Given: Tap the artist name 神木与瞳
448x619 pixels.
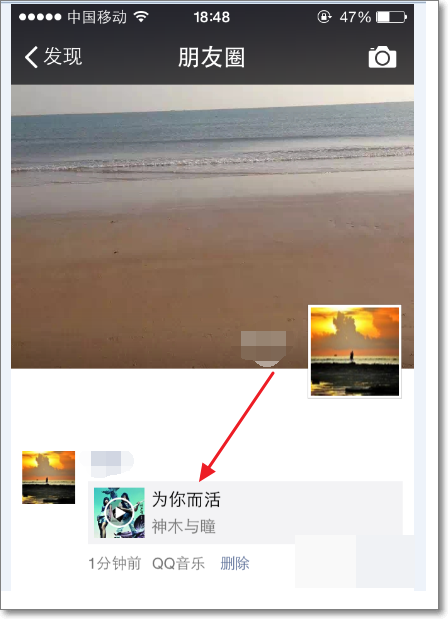Looking at the screenshot, I should [184, 526].
